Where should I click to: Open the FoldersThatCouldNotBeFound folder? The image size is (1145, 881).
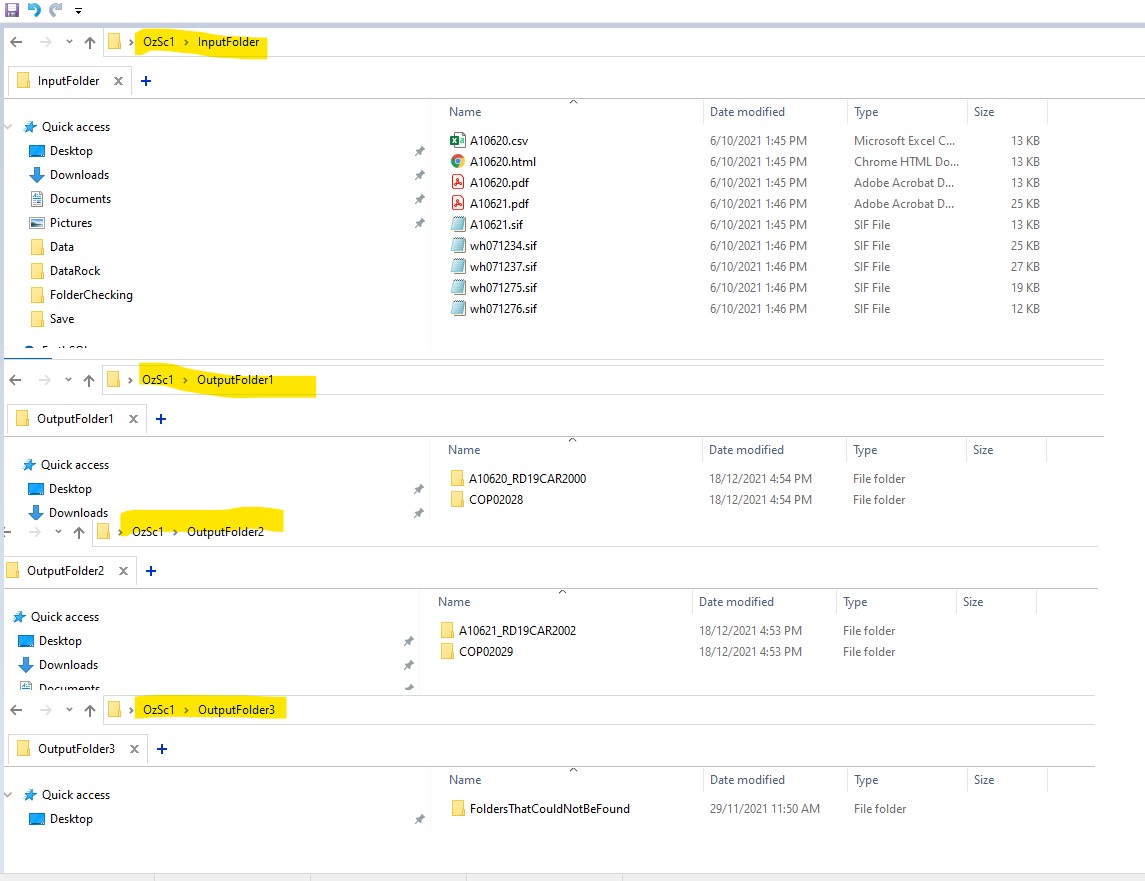tap(549, 809)
